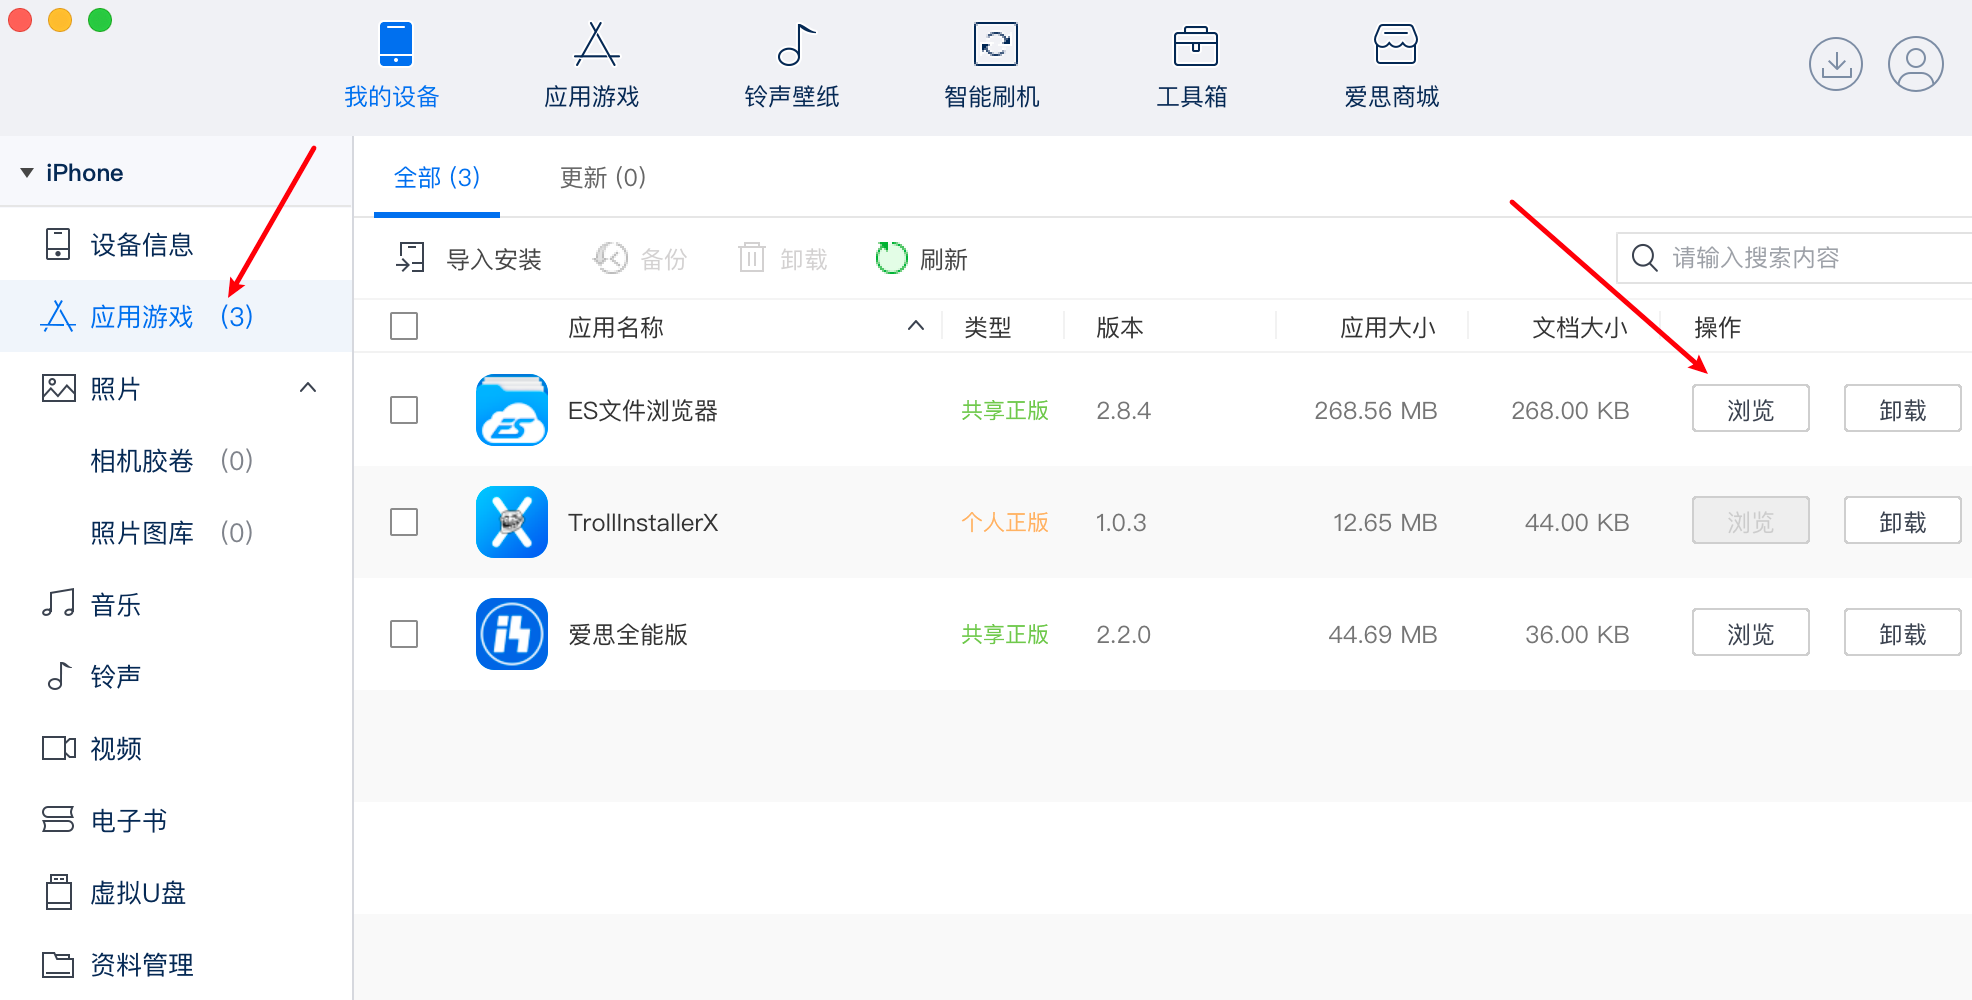1972x1000 pixels.
Task: Open 电子书 in the sidebar
Action: 176,820
